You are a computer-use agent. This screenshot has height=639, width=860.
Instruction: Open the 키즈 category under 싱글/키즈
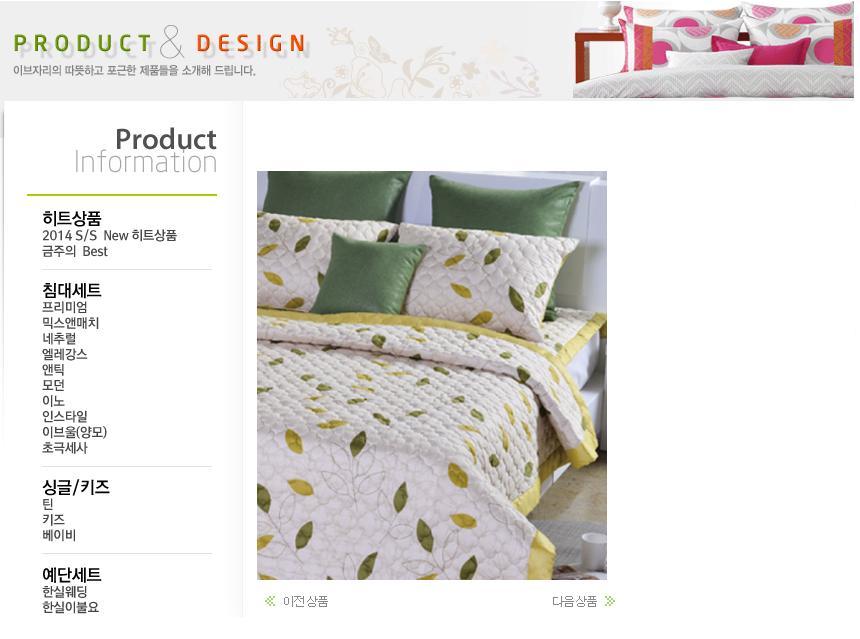53,519
